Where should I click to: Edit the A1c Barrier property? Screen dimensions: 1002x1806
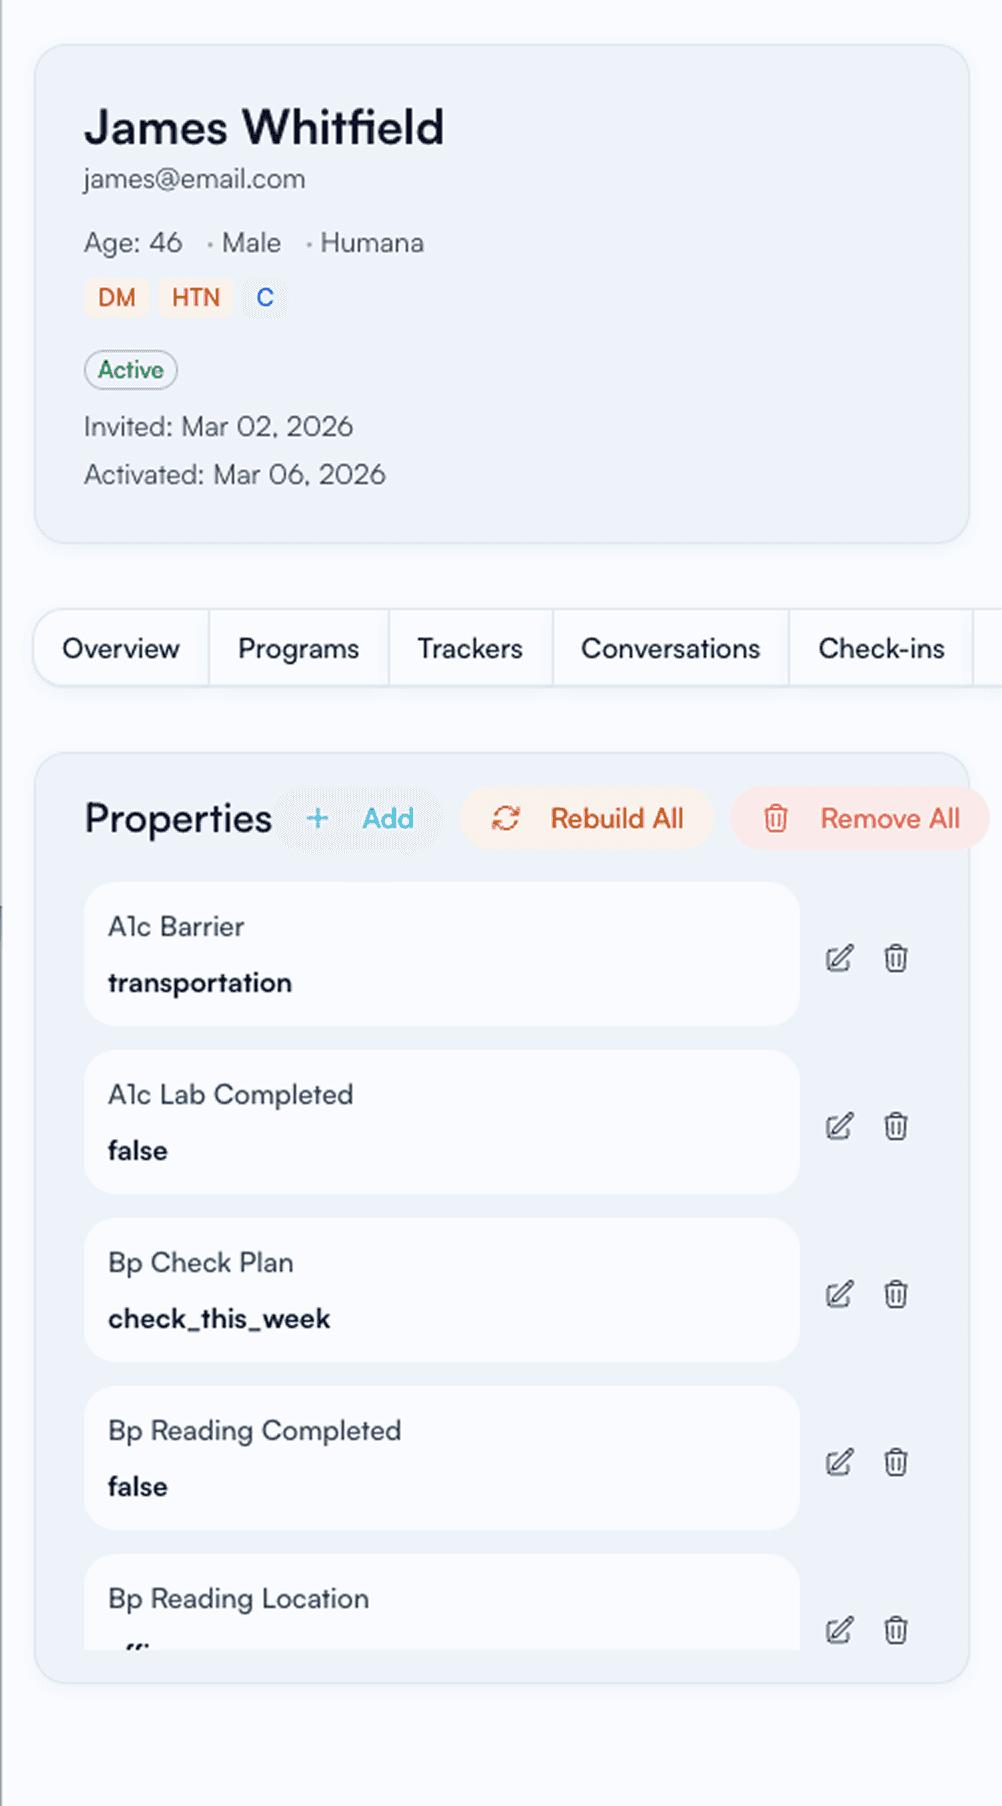pyautogui.click(x=839, y=958)
